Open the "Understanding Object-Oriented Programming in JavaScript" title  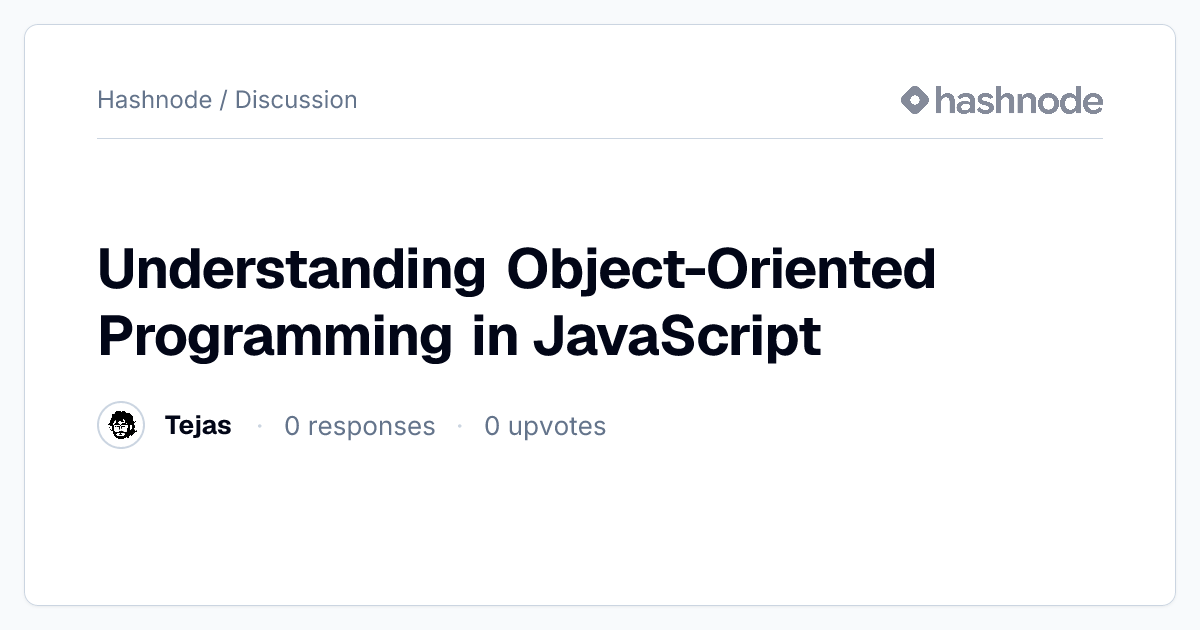tap(517, 302)
